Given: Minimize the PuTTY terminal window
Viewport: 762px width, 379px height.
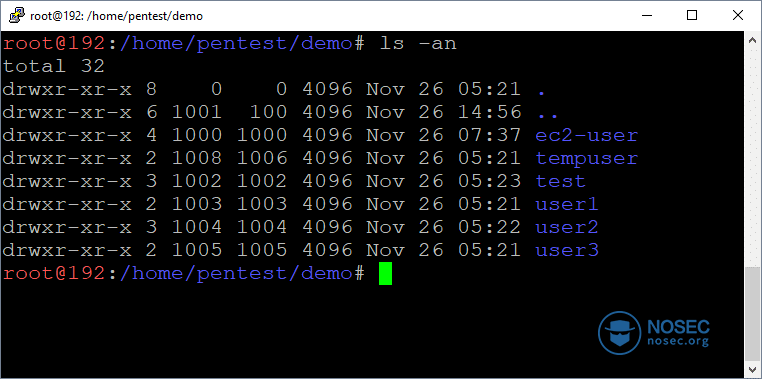Looking at the screenshot, I should 646,16.
